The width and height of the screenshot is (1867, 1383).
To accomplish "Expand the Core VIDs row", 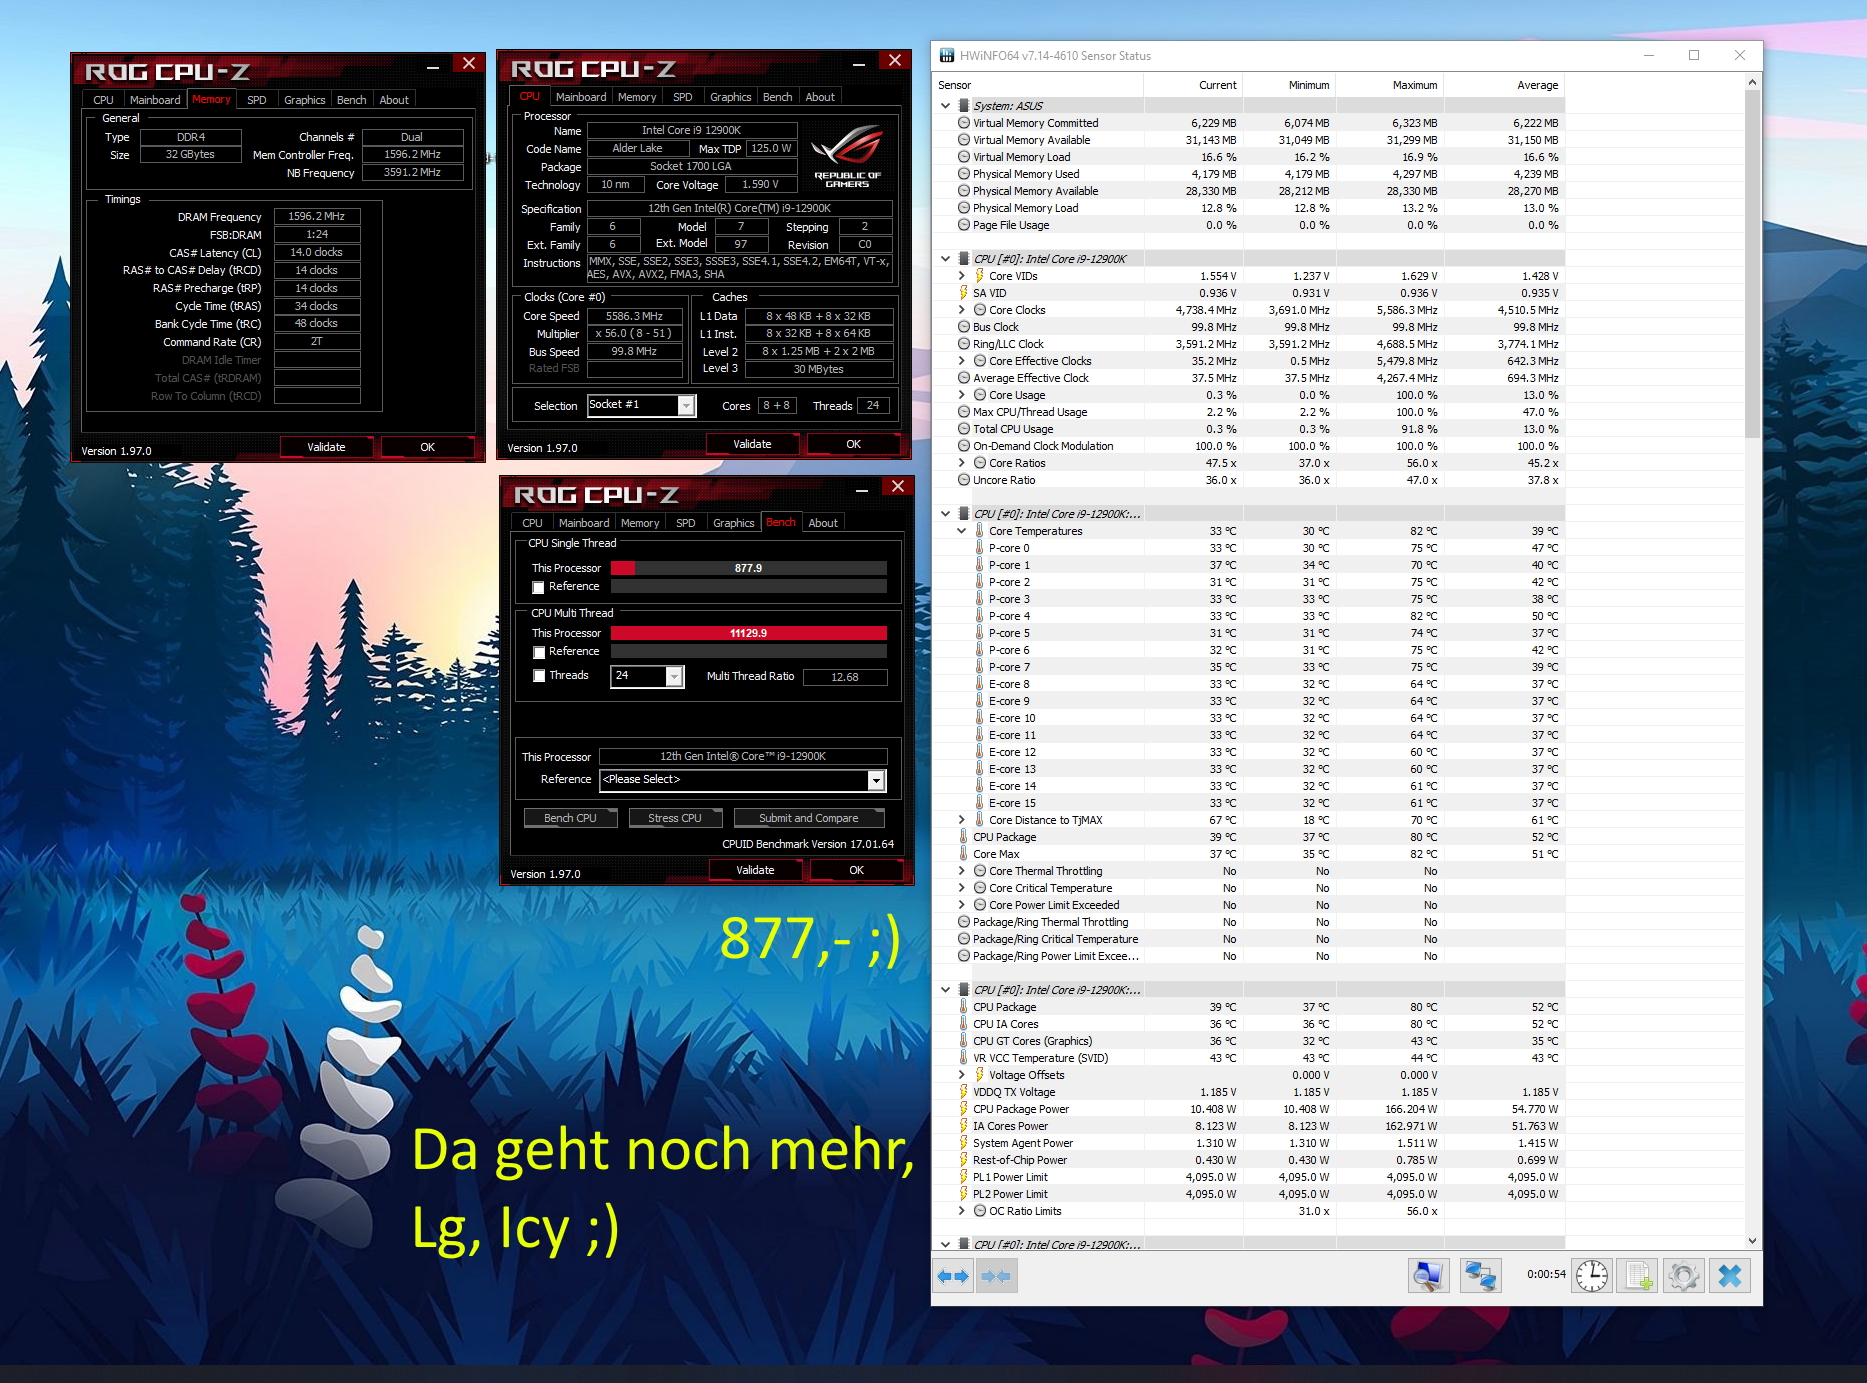I will tap(962, 276).
